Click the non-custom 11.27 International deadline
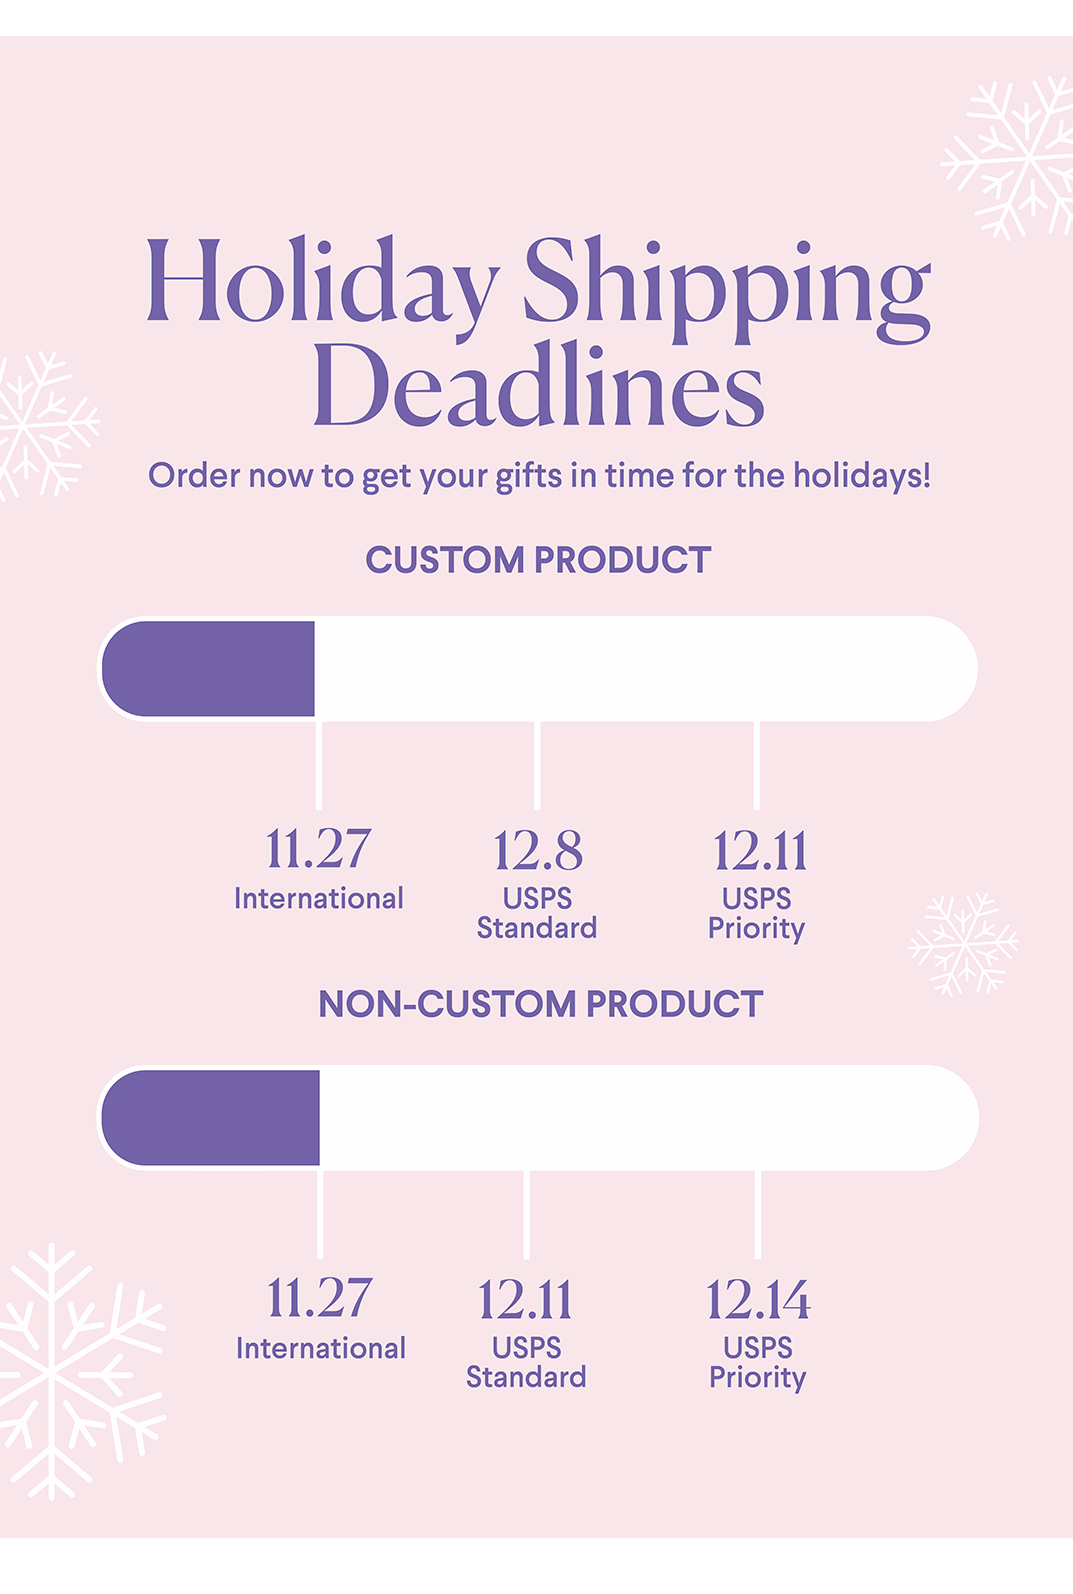The width and height of the screenshot is (1073, 1594). pyautogui.click(x=321, y=1318)
